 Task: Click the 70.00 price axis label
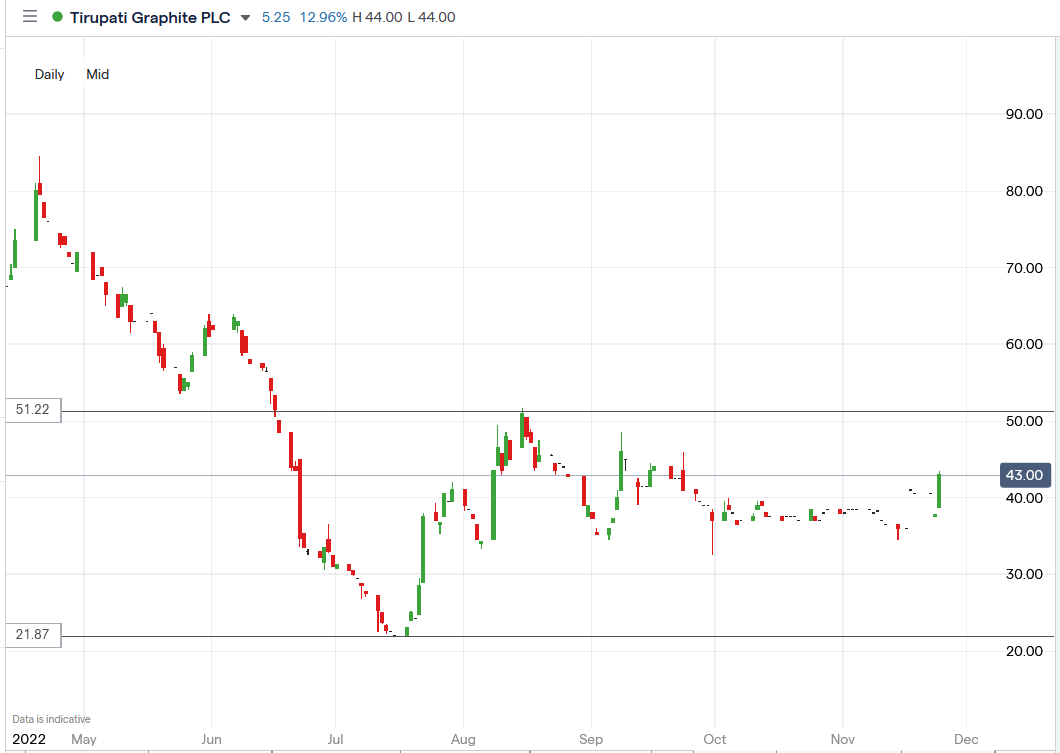[1024, 268]
